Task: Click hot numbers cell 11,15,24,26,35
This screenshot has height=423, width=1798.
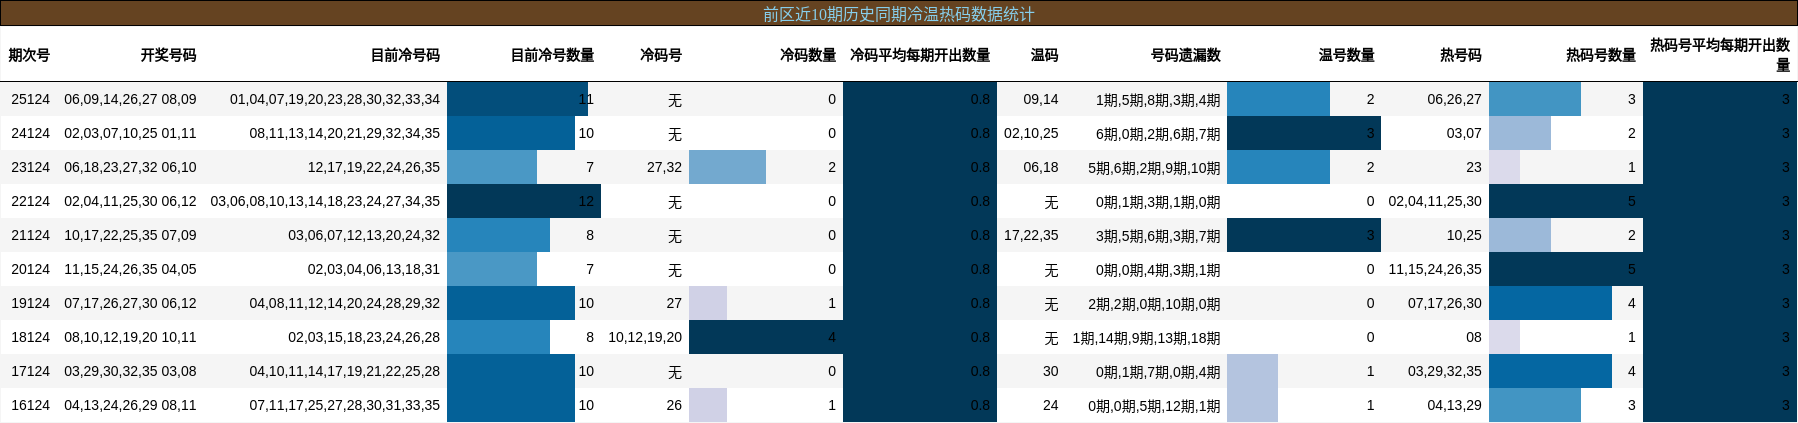Action: tap(1435, 269)
